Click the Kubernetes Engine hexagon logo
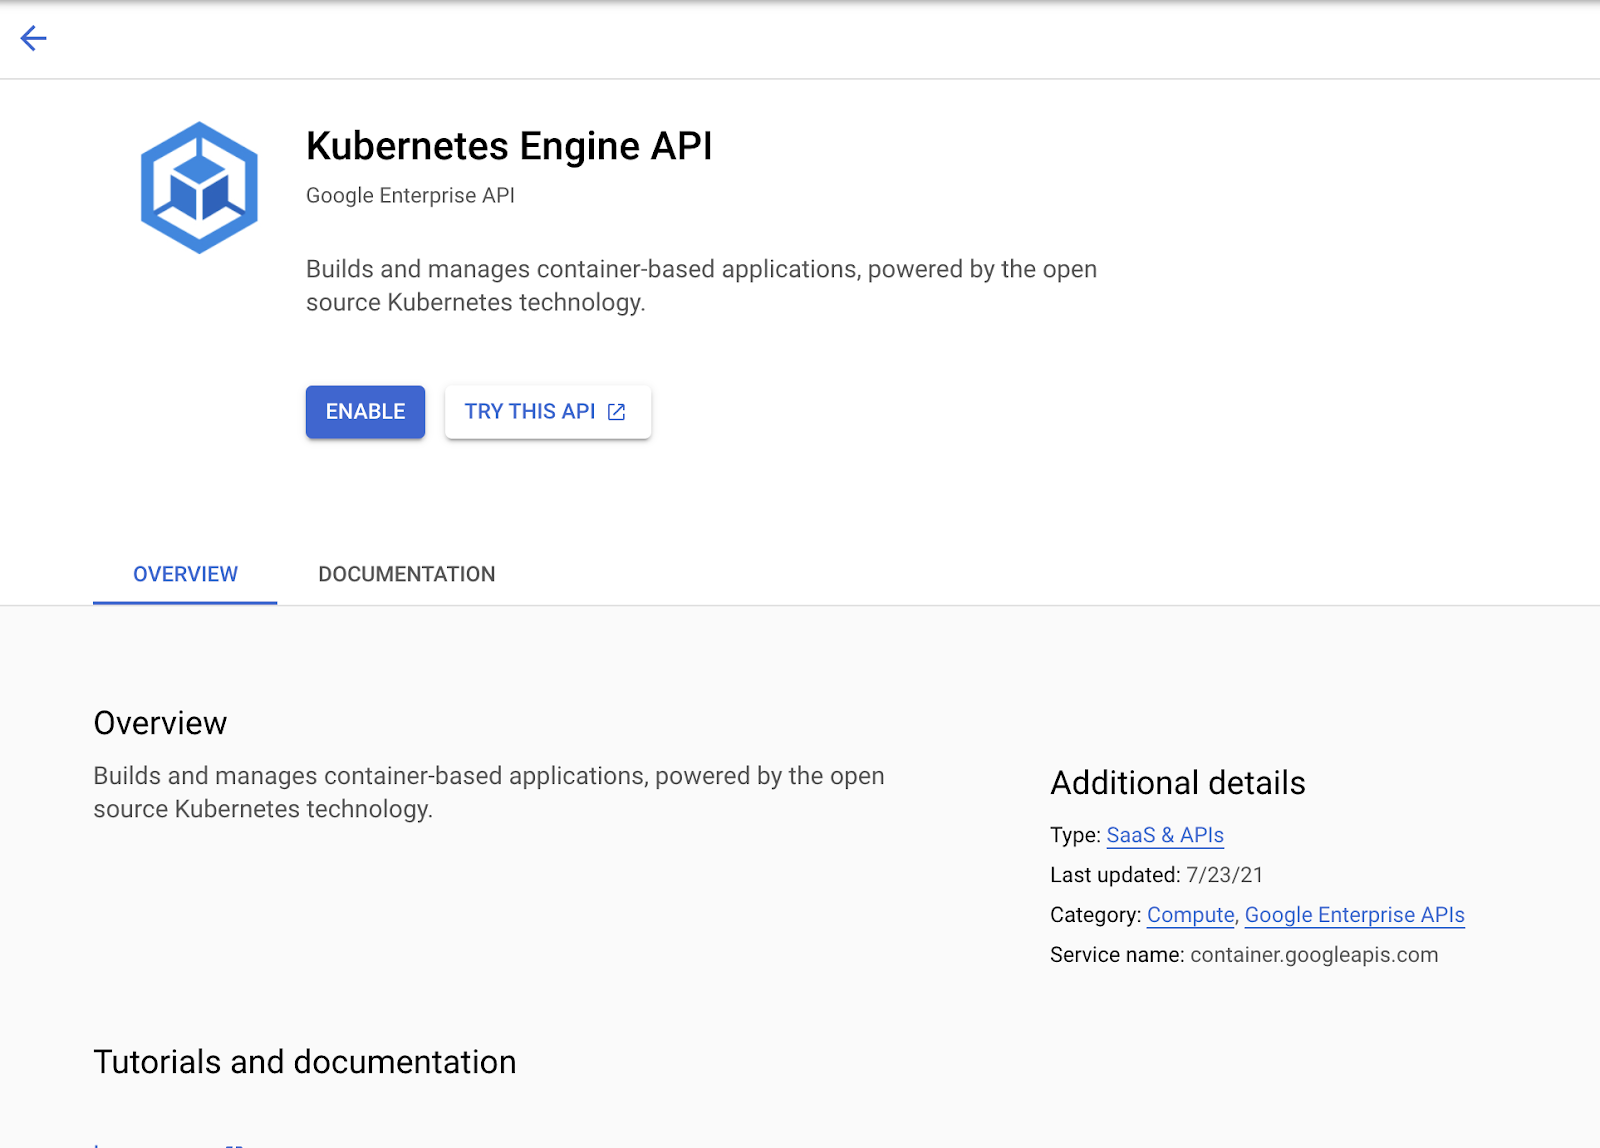Image resolution: width=1600 pixels, height=1148 pixels. [199, 188]
